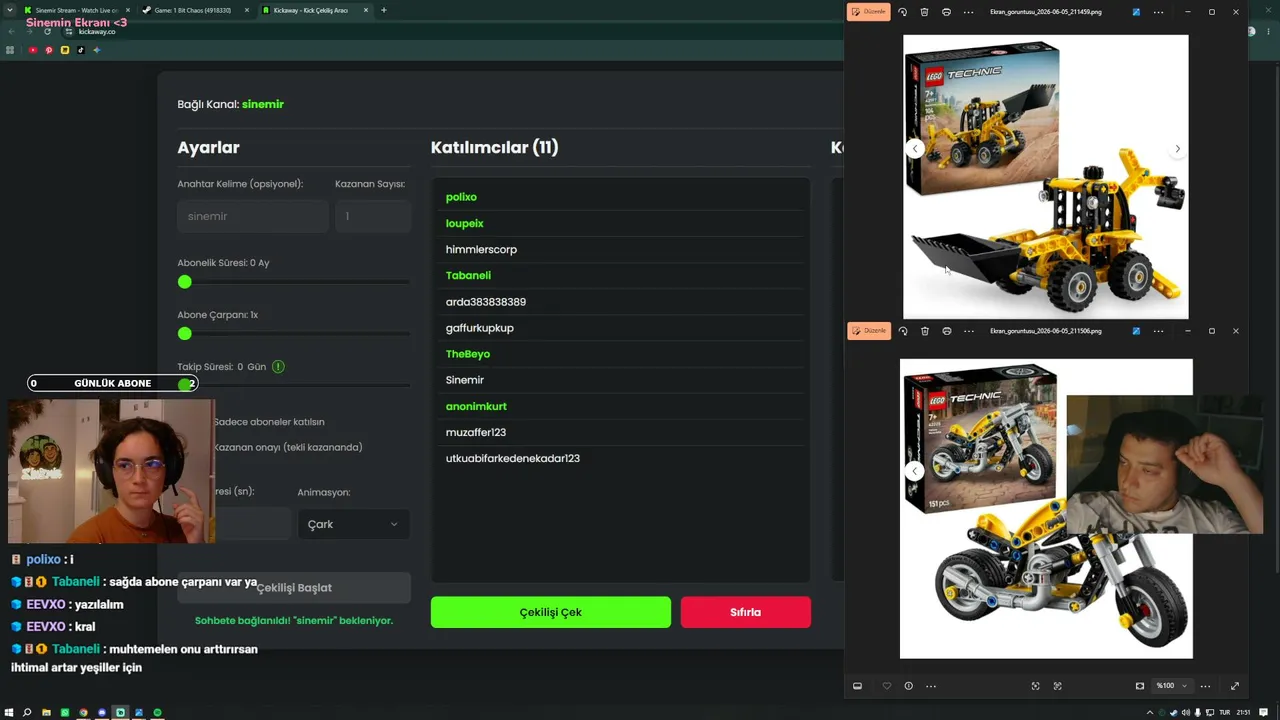This screenshot has height=720, width=1280.
Task: Select participant TheBeyo
Action: (468, 354)
